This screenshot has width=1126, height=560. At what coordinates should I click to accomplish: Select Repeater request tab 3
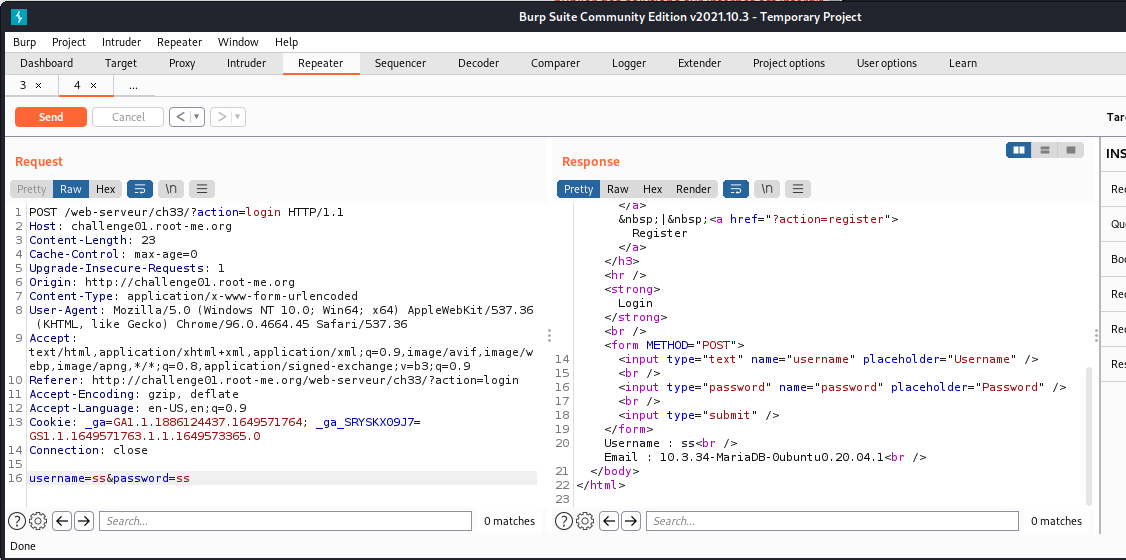[23, 85]
